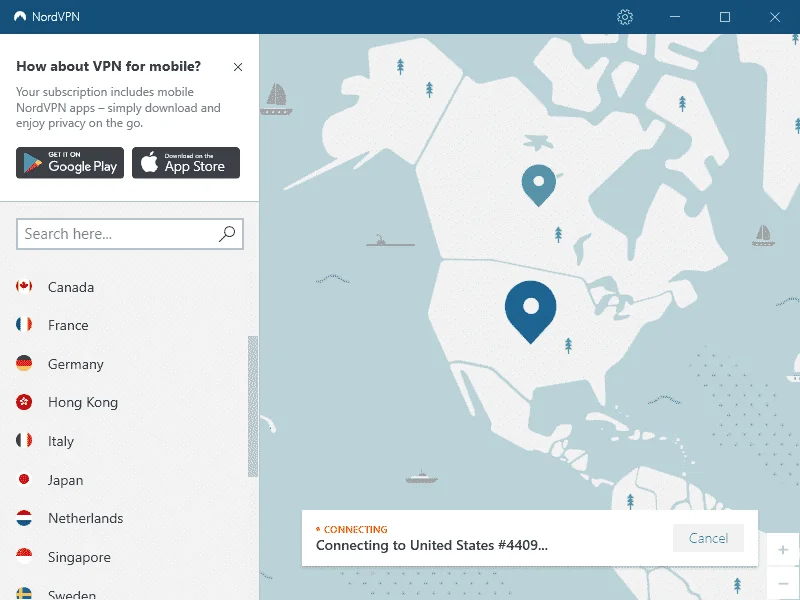
Task: Click the Germany flag icon
Action: pos(24,363)
